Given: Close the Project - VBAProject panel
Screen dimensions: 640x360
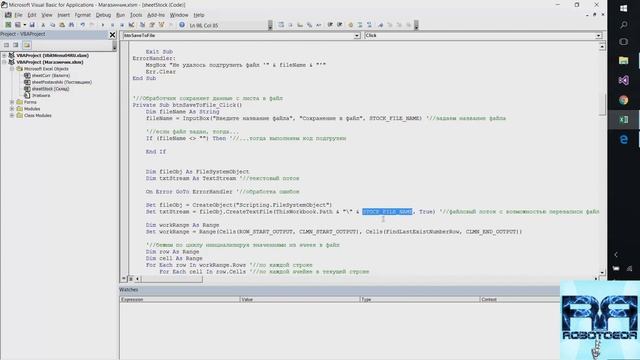Looking at the screenshot, I should coord(112,35).
